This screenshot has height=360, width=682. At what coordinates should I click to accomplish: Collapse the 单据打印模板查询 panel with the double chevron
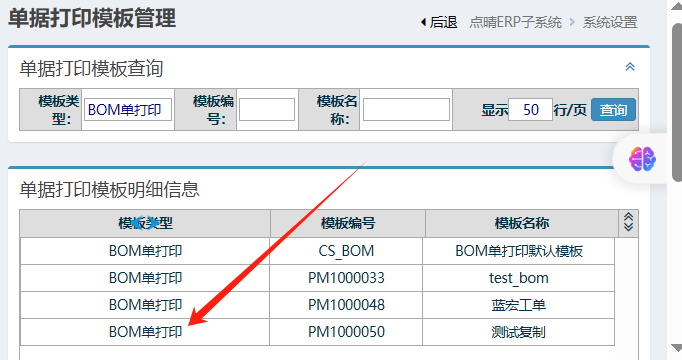[x=630, y=67]
